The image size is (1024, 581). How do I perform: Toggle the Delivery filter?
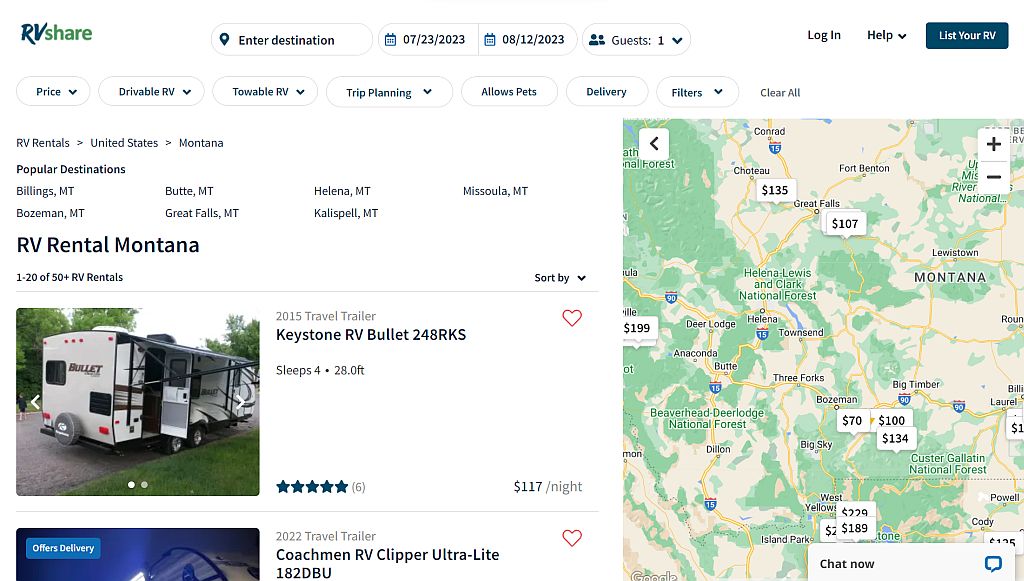[606, 91]
